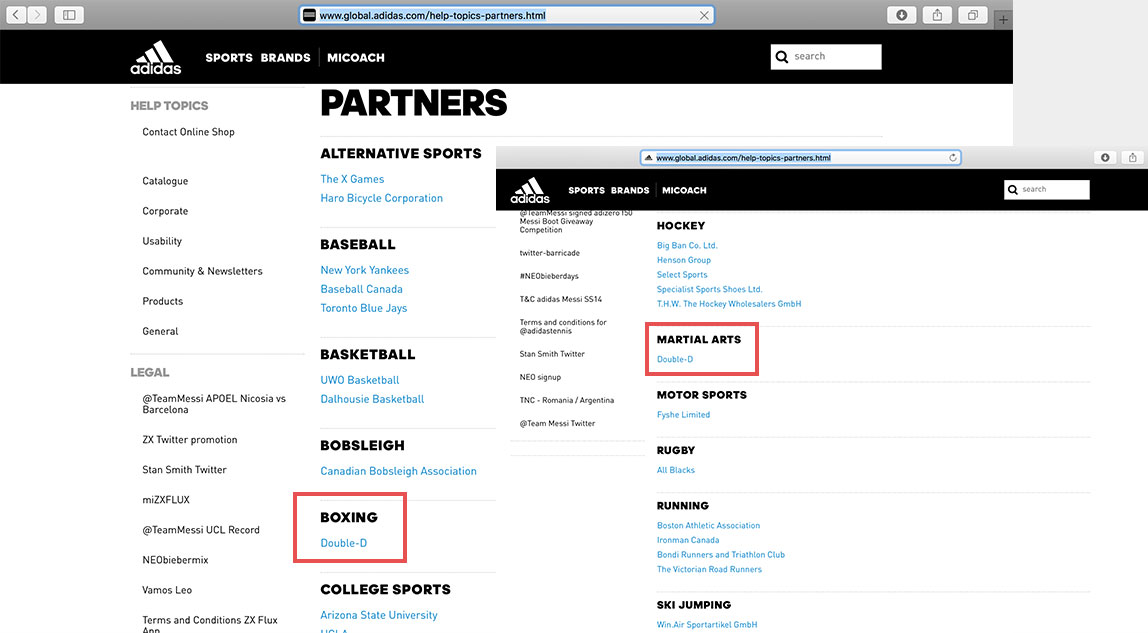Open The X Games partner link
The image size is (1148, 633).
pos(352,179)
